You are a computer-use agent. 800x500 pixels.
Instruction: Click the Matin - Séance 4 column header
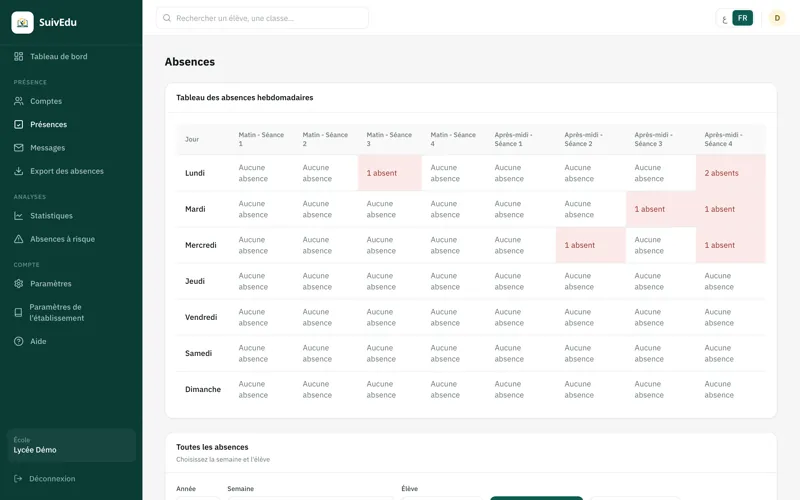[x=453, y=139]
